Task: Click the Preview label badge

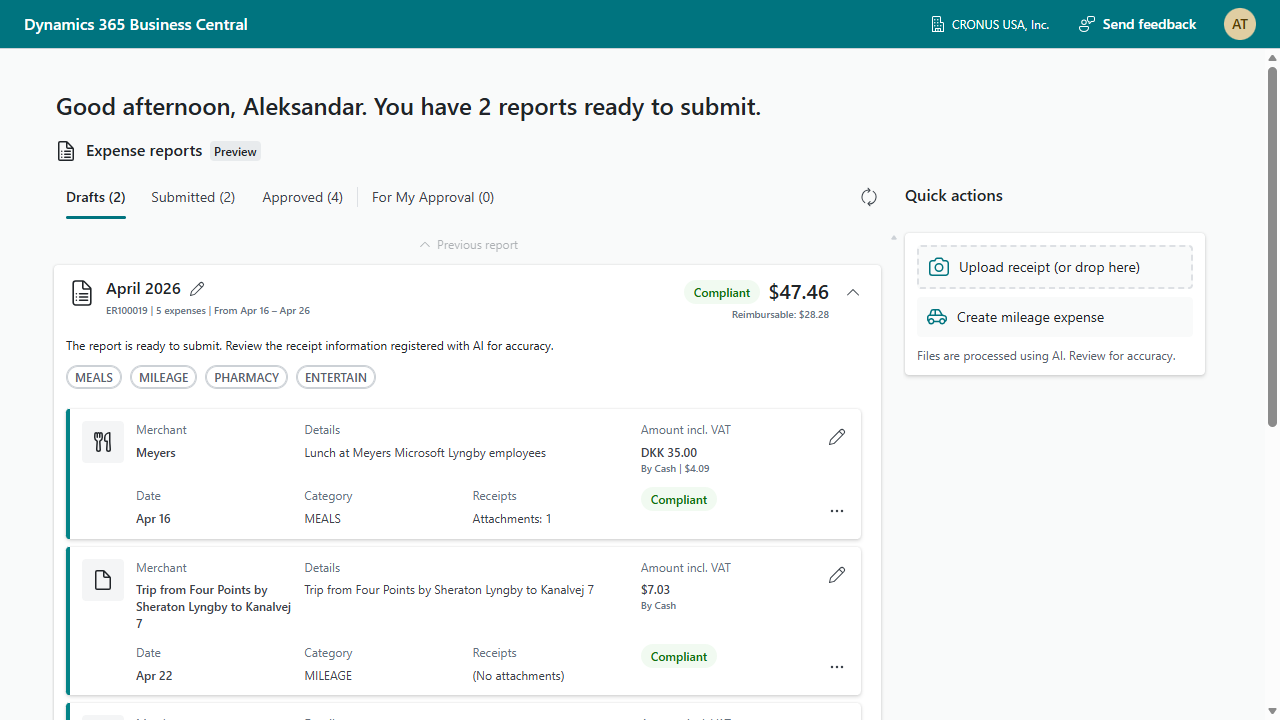Action: (x=236, y=152)
